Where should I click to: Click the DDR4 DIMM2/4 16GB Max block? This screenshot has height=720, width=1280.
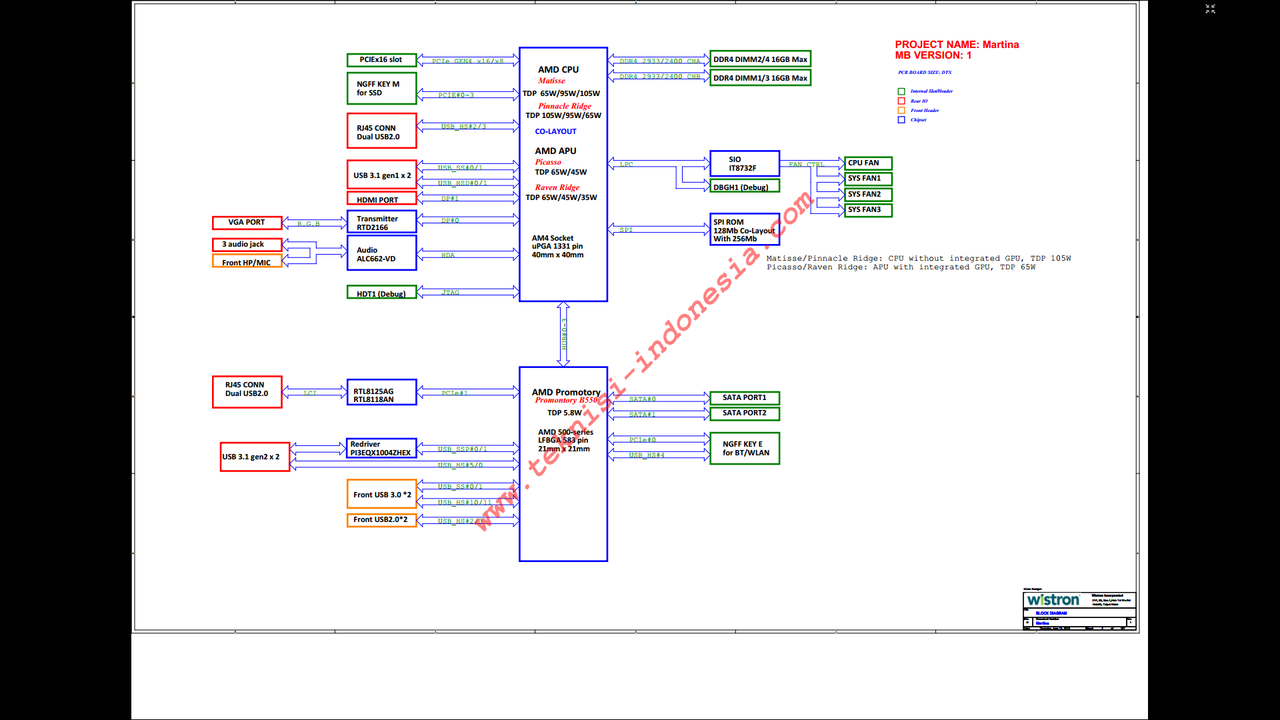[760, 59]
